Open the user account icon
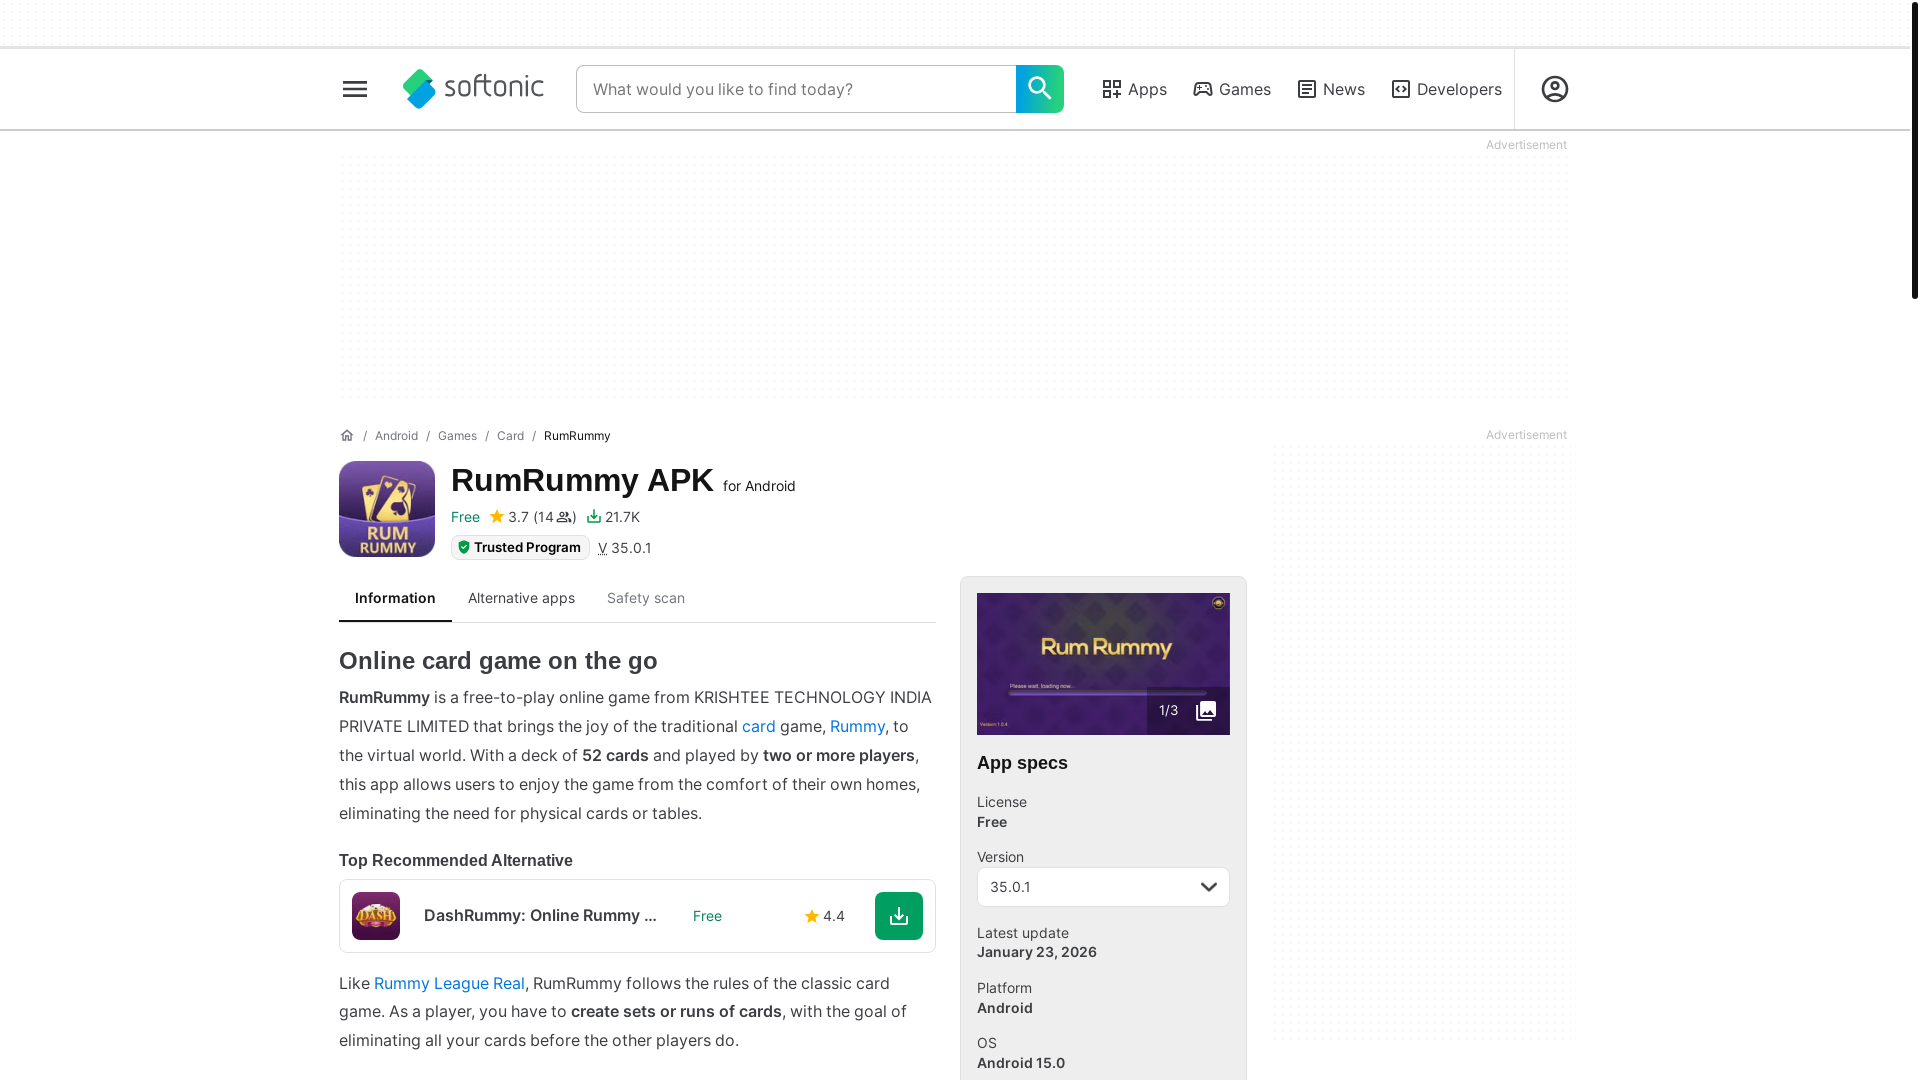 1554,89
